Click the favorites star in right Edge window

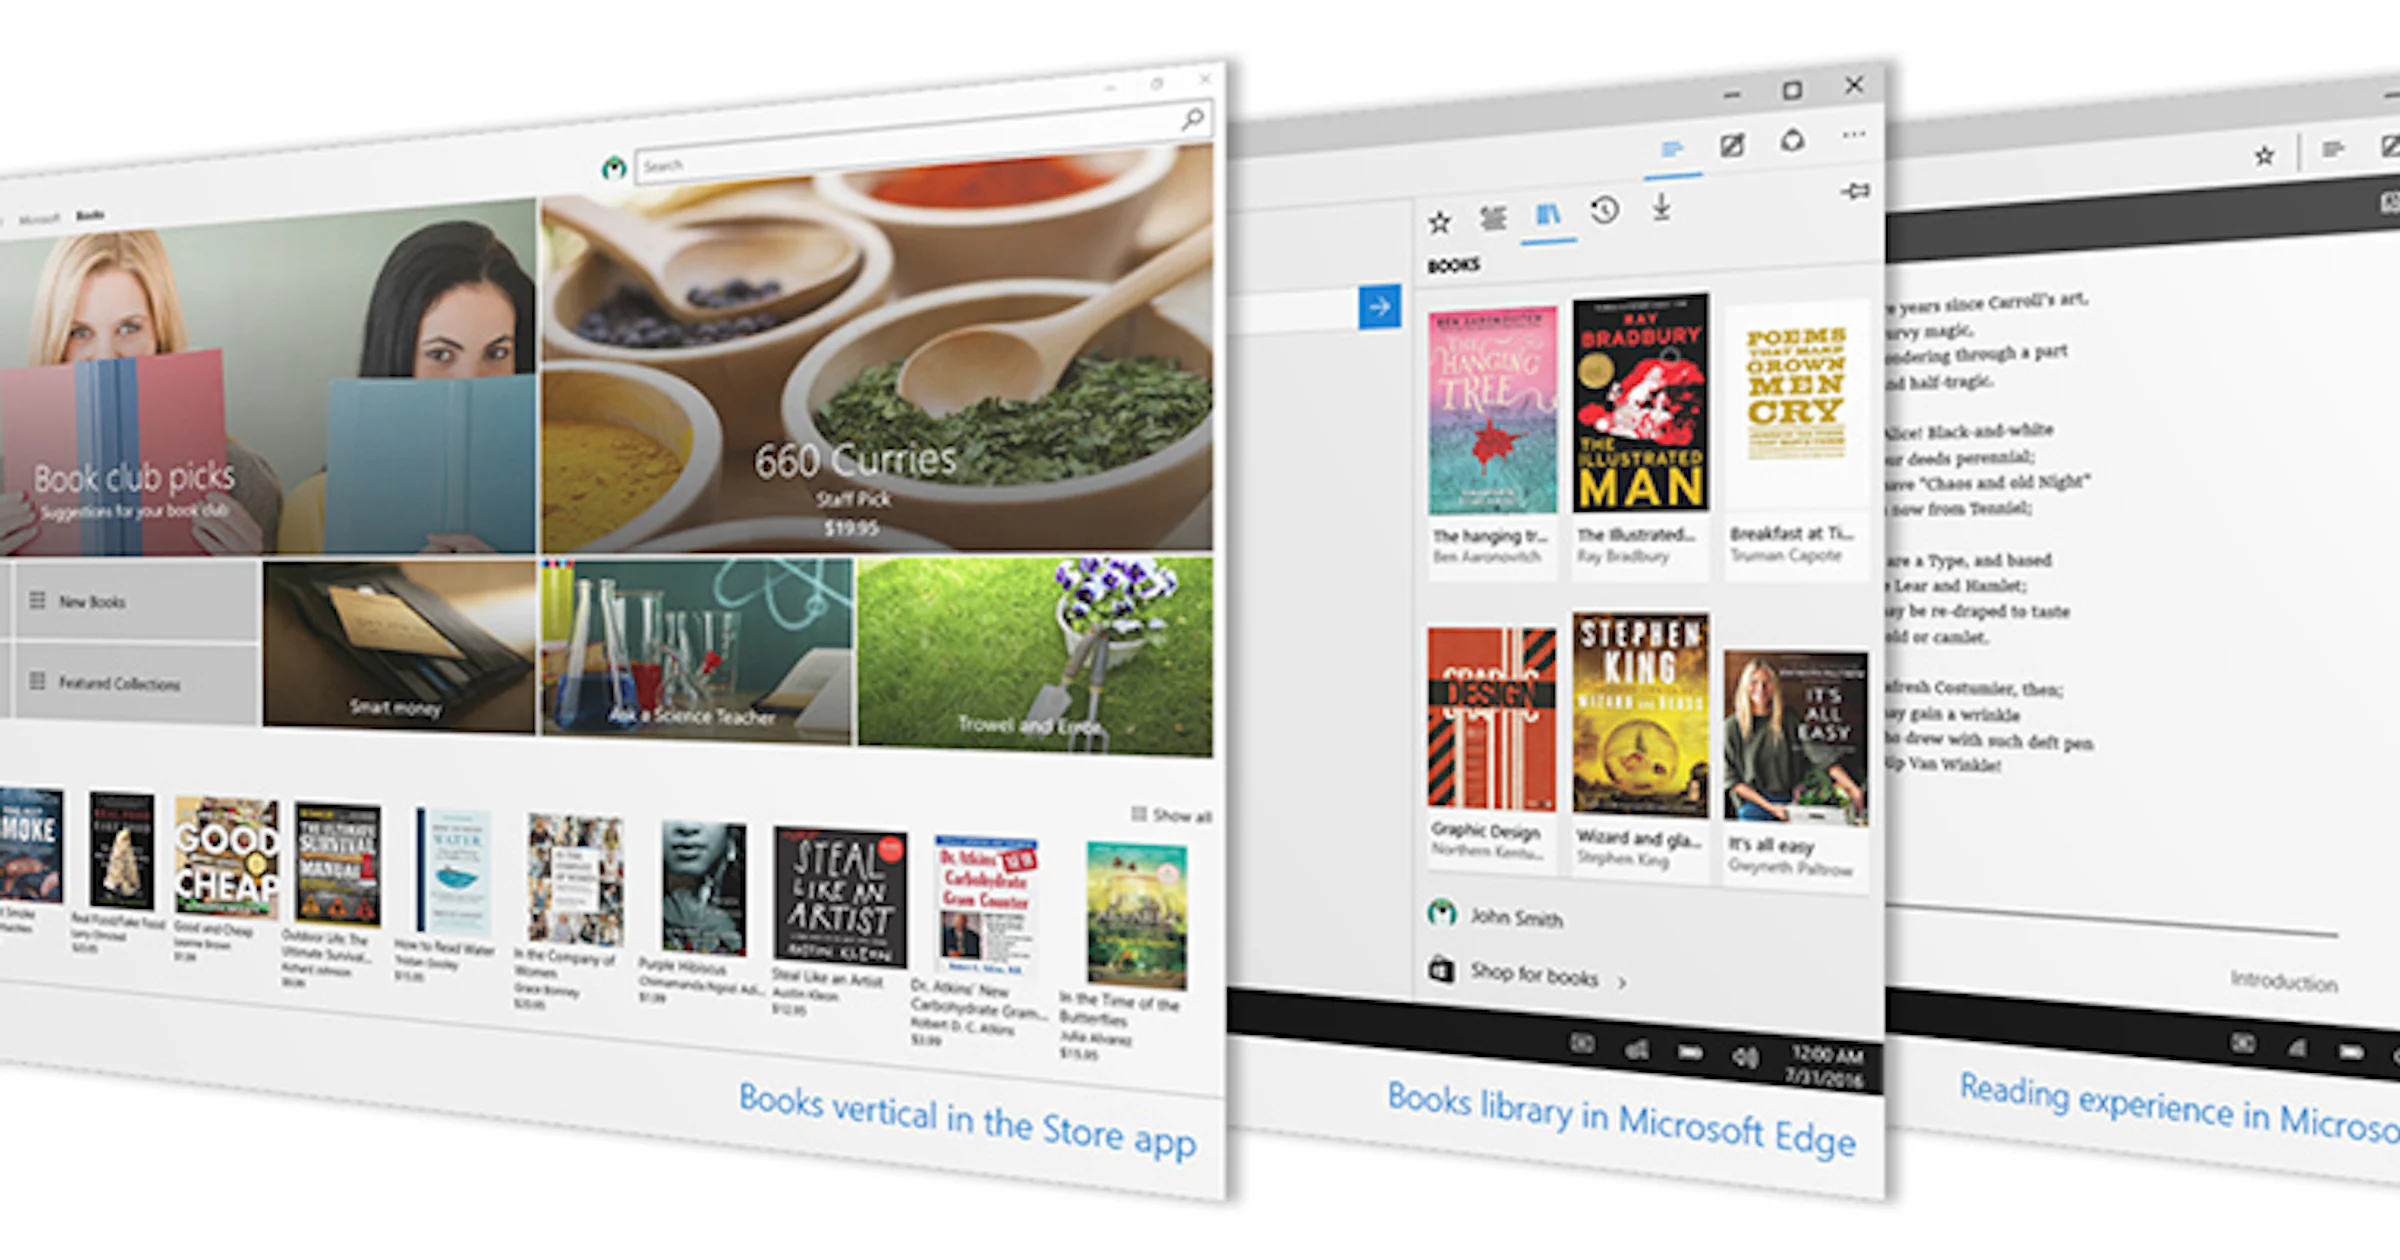pos(2264,155)
